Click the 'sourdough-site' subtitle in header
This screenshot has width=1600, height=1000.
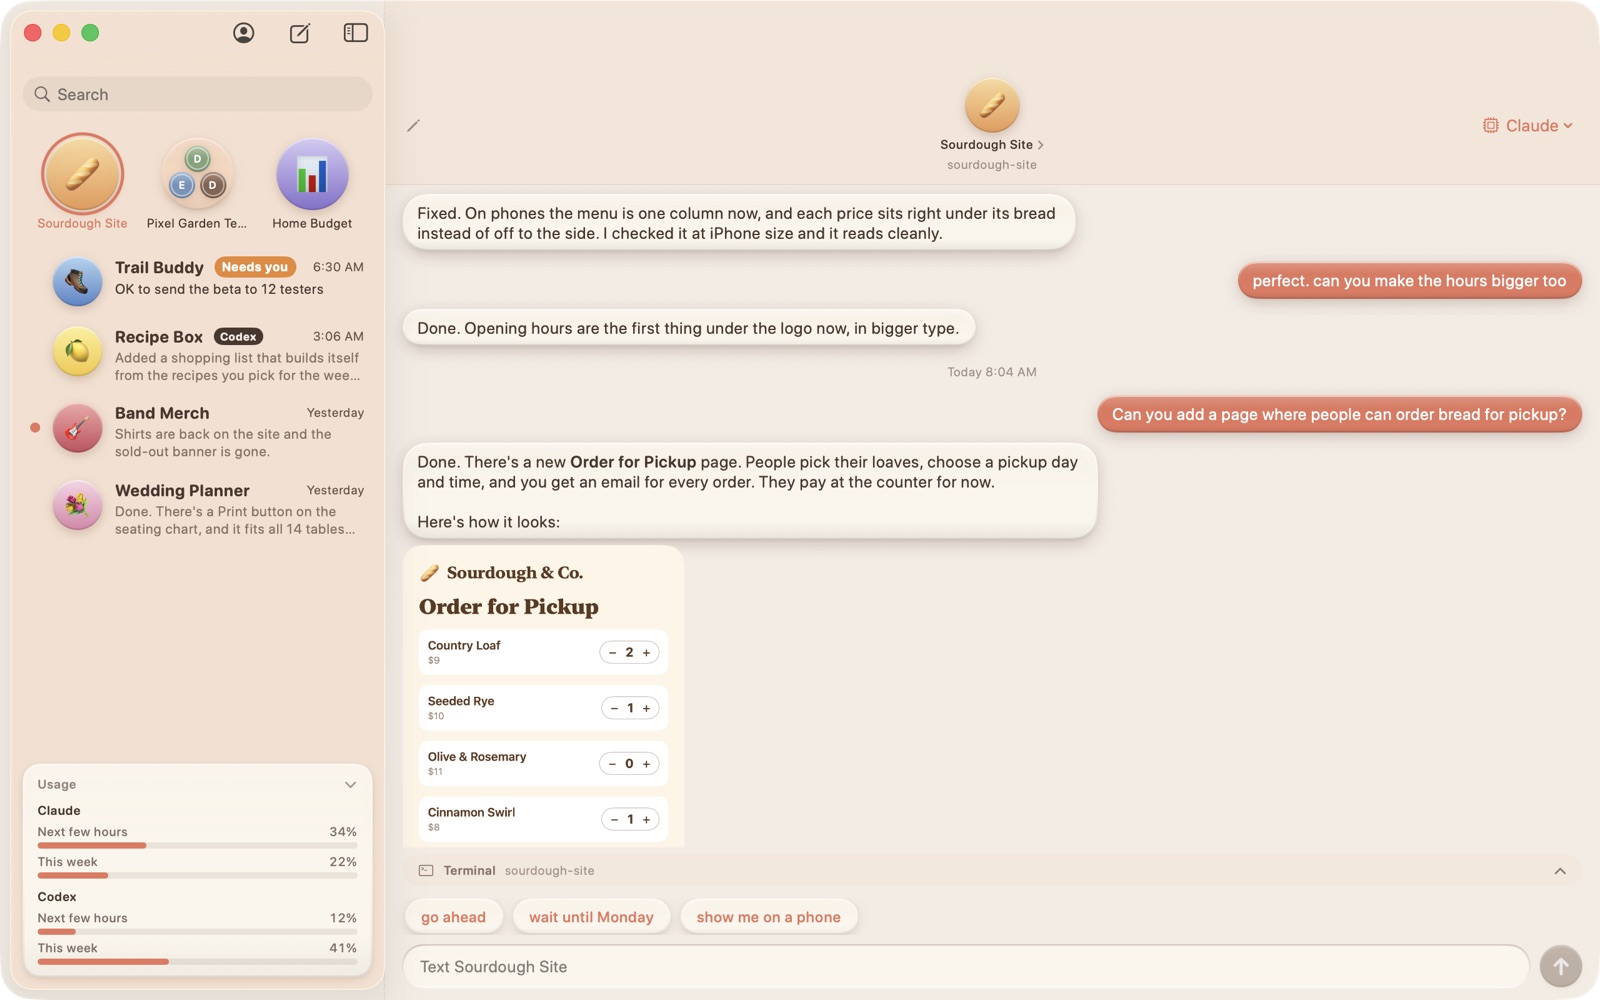[x=992, y=165]
